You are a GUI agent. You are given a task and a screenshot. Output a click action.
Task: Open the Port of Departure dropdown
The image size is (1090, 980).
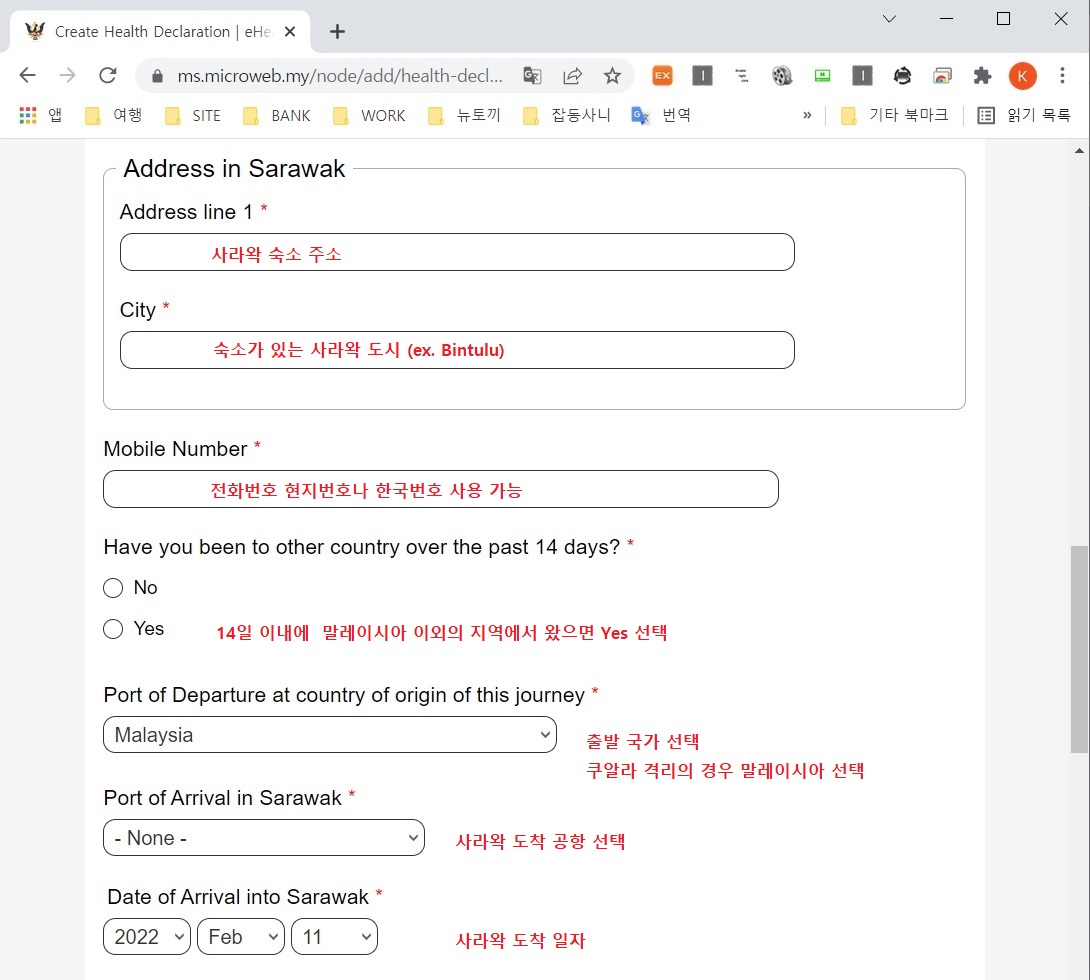(x=330, y=735)
